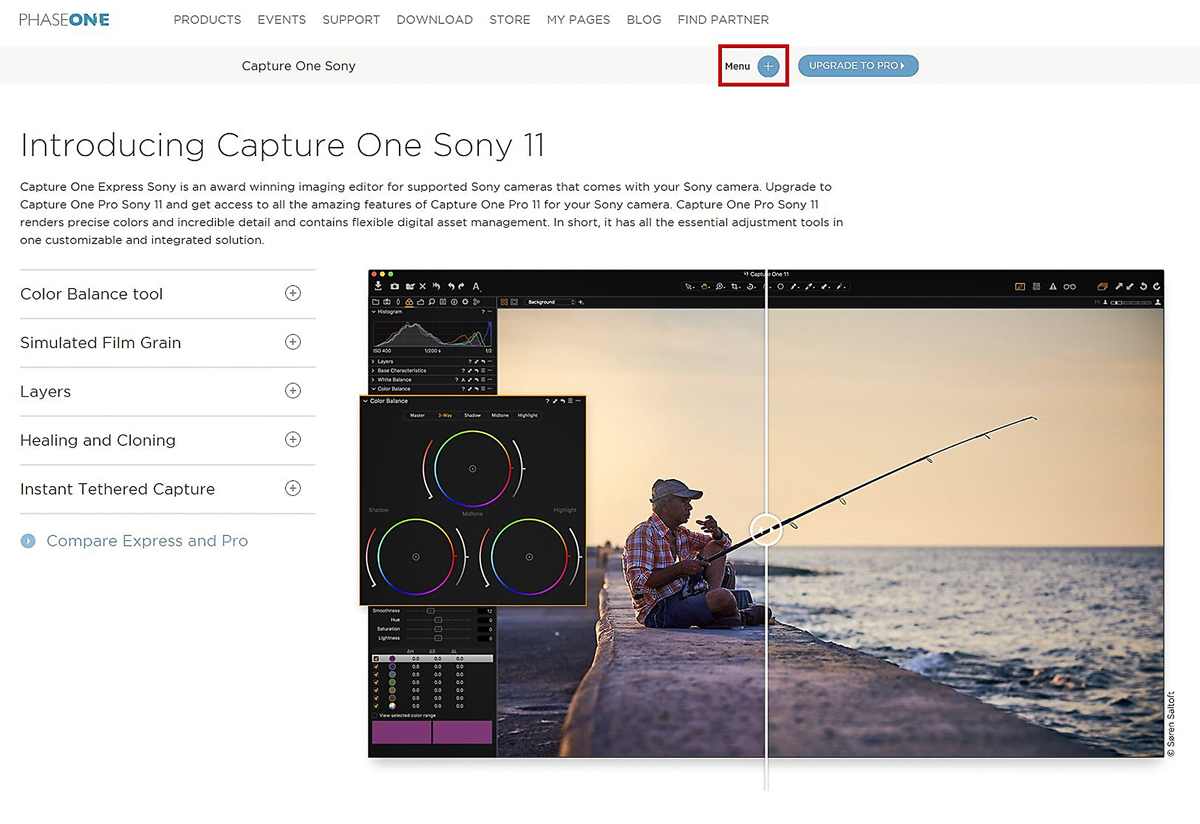The width and height of the screenshot is (1200, 824).
Task: Select the Crop cursor tool
Action: (x=735, y=286)
